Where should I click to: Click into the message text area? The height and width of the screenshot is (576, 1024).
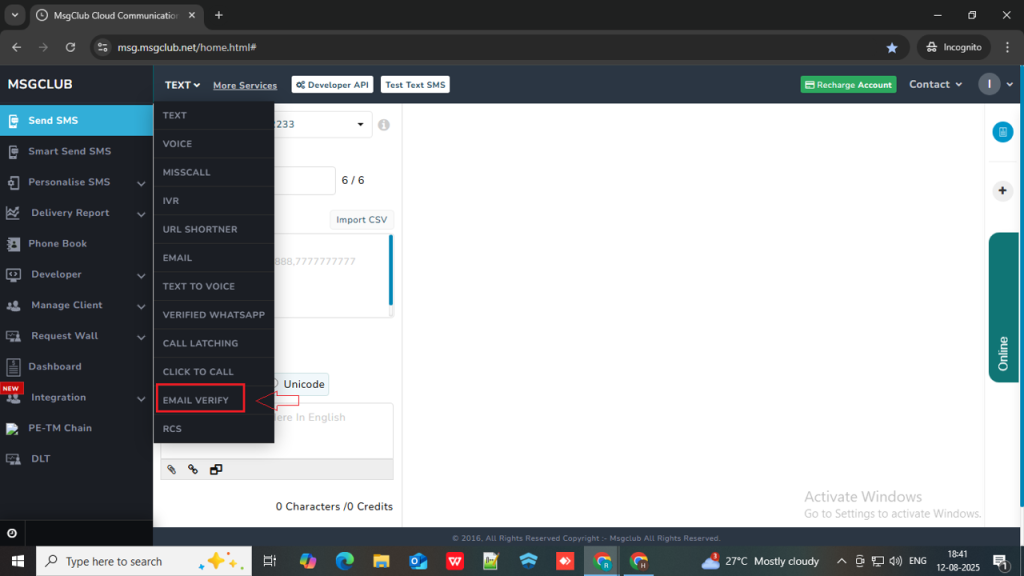(x=333, y=431)
